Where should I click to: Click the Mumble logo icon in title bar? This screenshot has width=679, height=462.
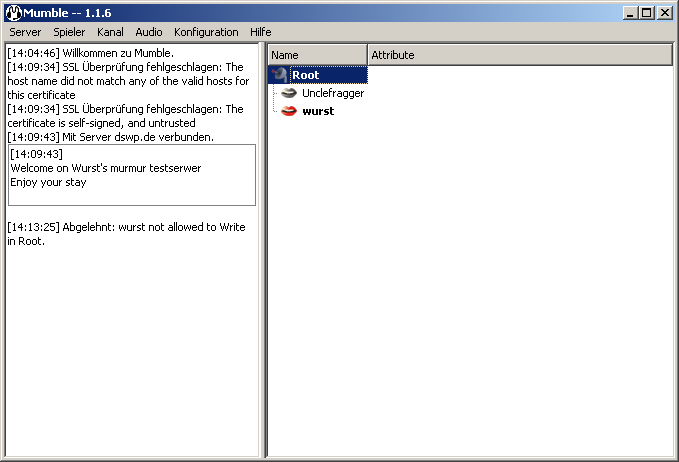point(13,13)
